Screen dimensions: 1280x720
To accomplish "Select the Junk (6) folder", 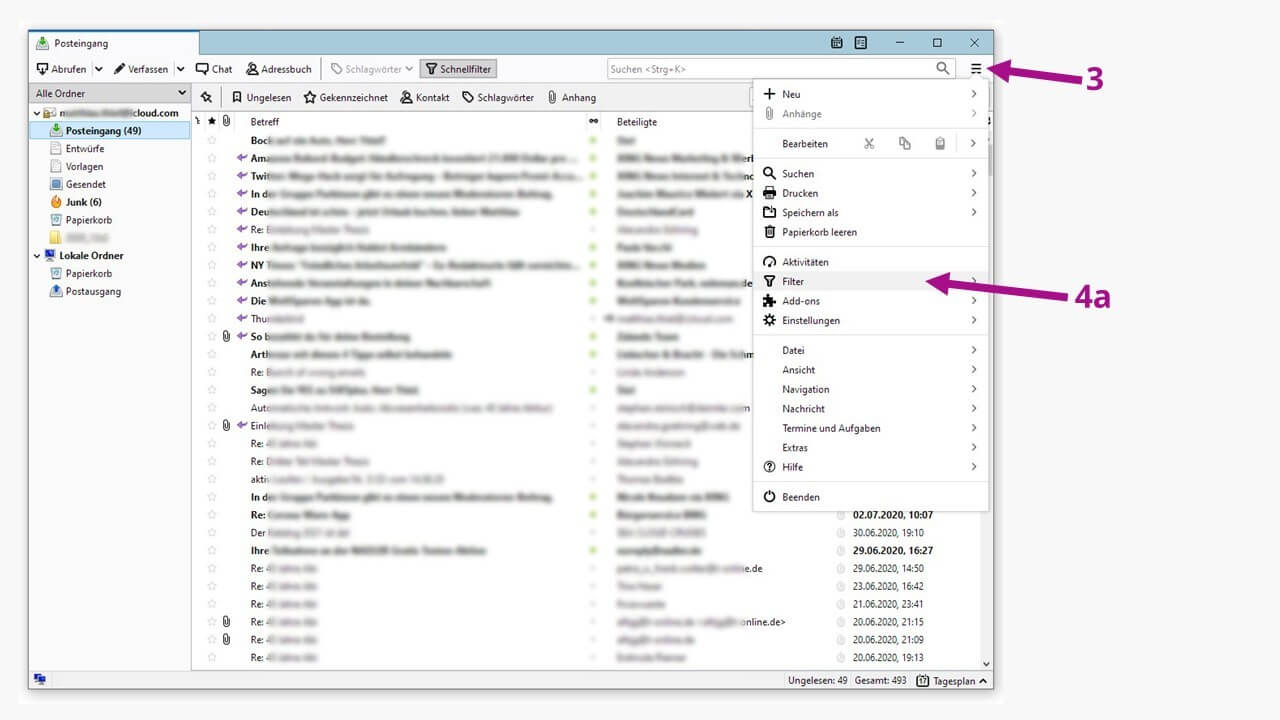I will (x=83, y=202).
